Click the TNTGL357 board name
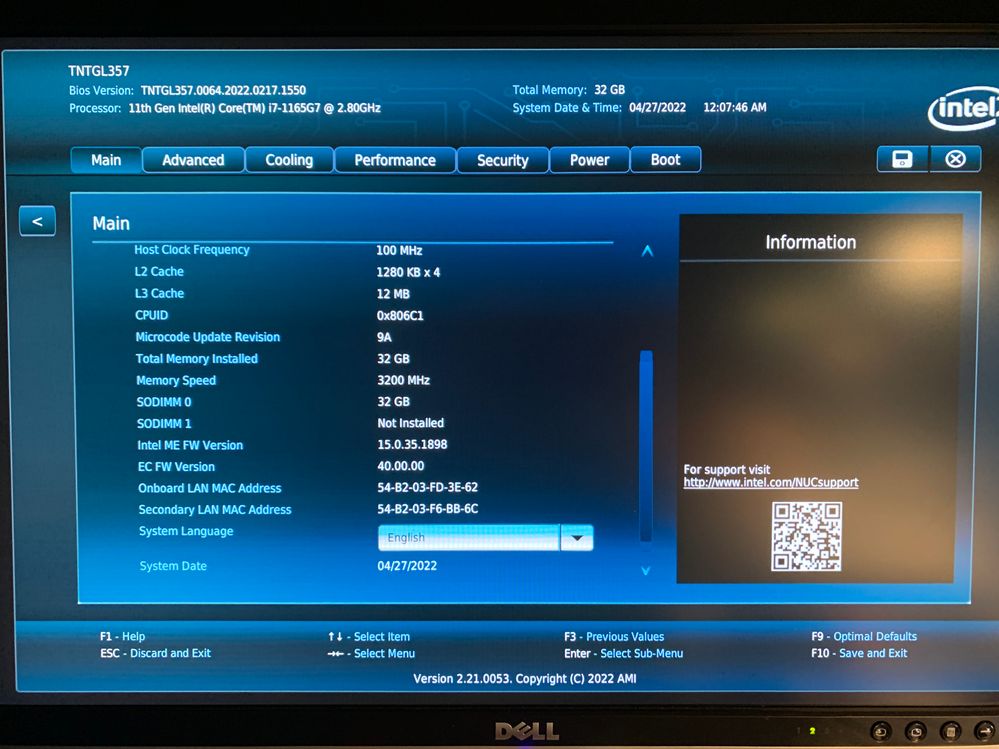 [99, 71]
